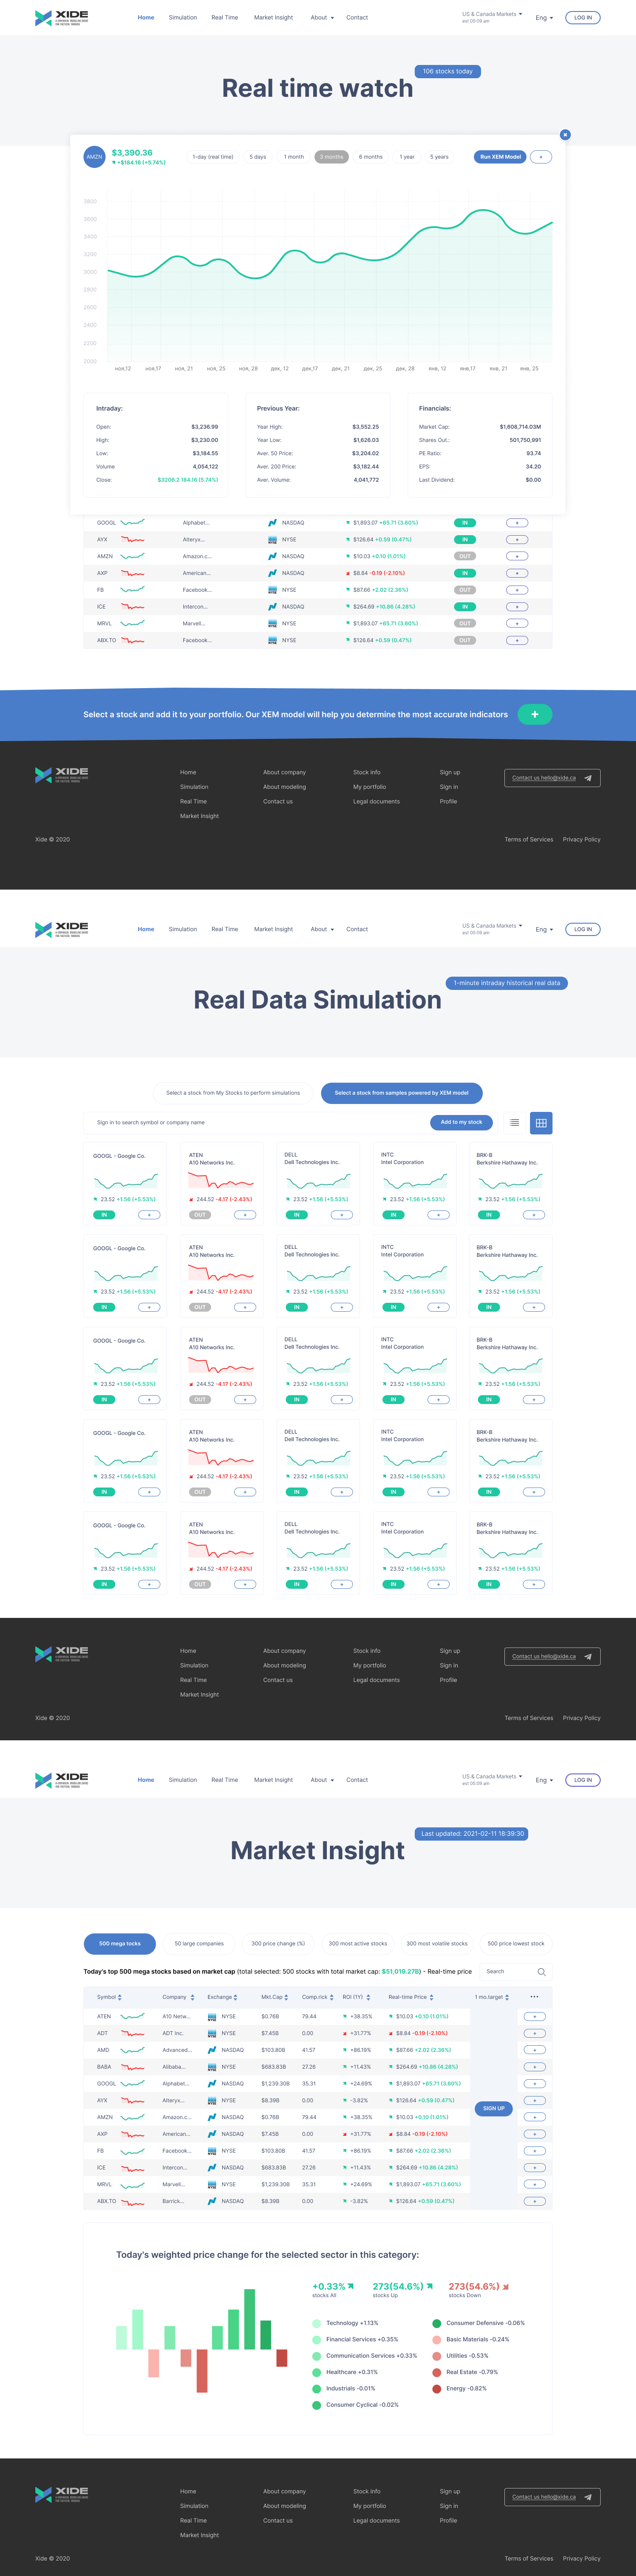Click the Add to my stock button
636x2576 pixels.
click(461, 1122)
